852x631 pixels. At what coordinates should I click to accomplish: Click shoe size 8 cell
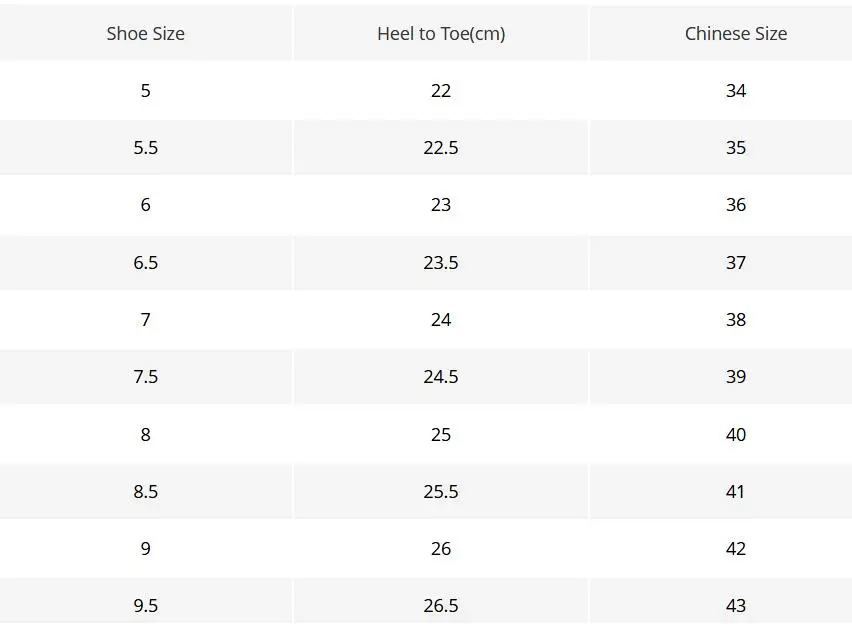pyautogui.click(x=146, y=435)
